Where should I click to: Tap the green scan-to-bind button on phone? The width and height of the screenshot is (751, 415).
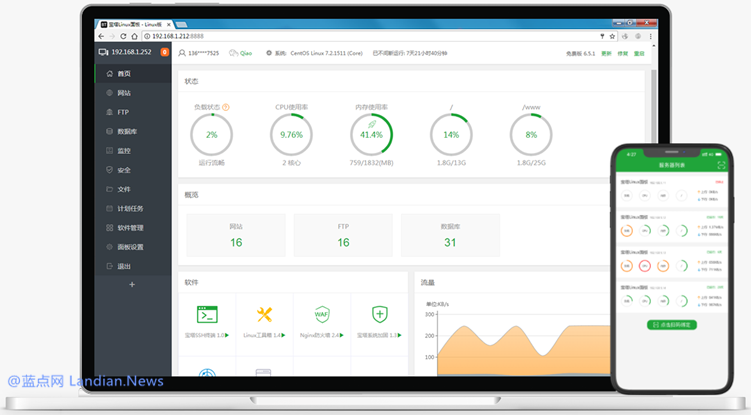coord(671,325)
